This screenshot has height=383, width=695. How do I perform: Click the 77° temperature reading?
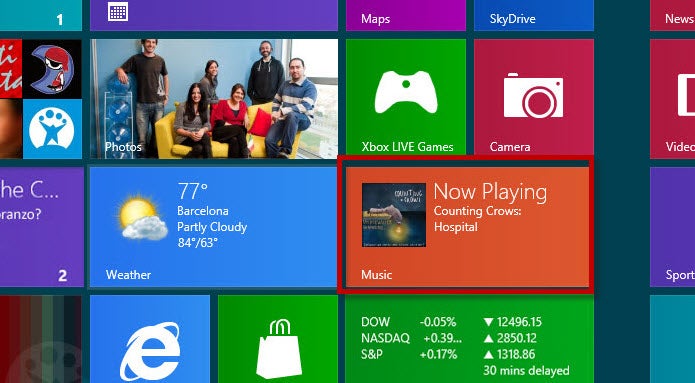click(192, 191)
